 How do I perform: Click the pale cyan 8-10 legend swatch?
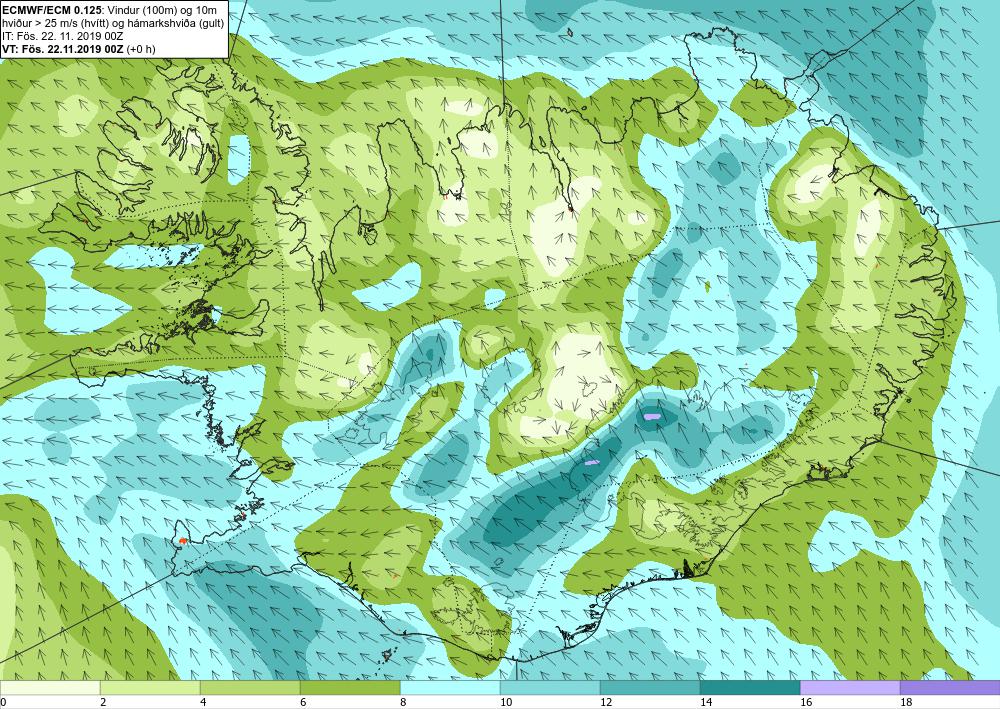click(450, 687)
